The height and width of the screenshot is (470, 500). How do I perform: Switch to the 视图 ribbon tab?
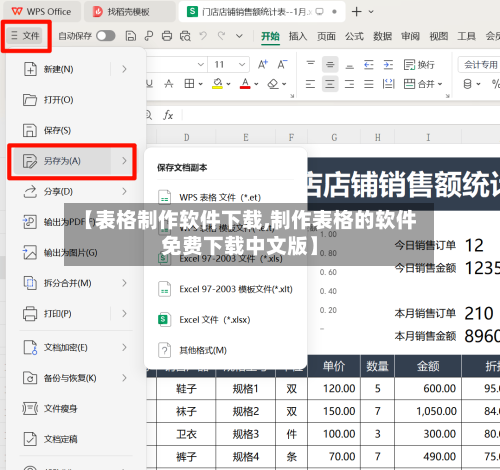438,36
